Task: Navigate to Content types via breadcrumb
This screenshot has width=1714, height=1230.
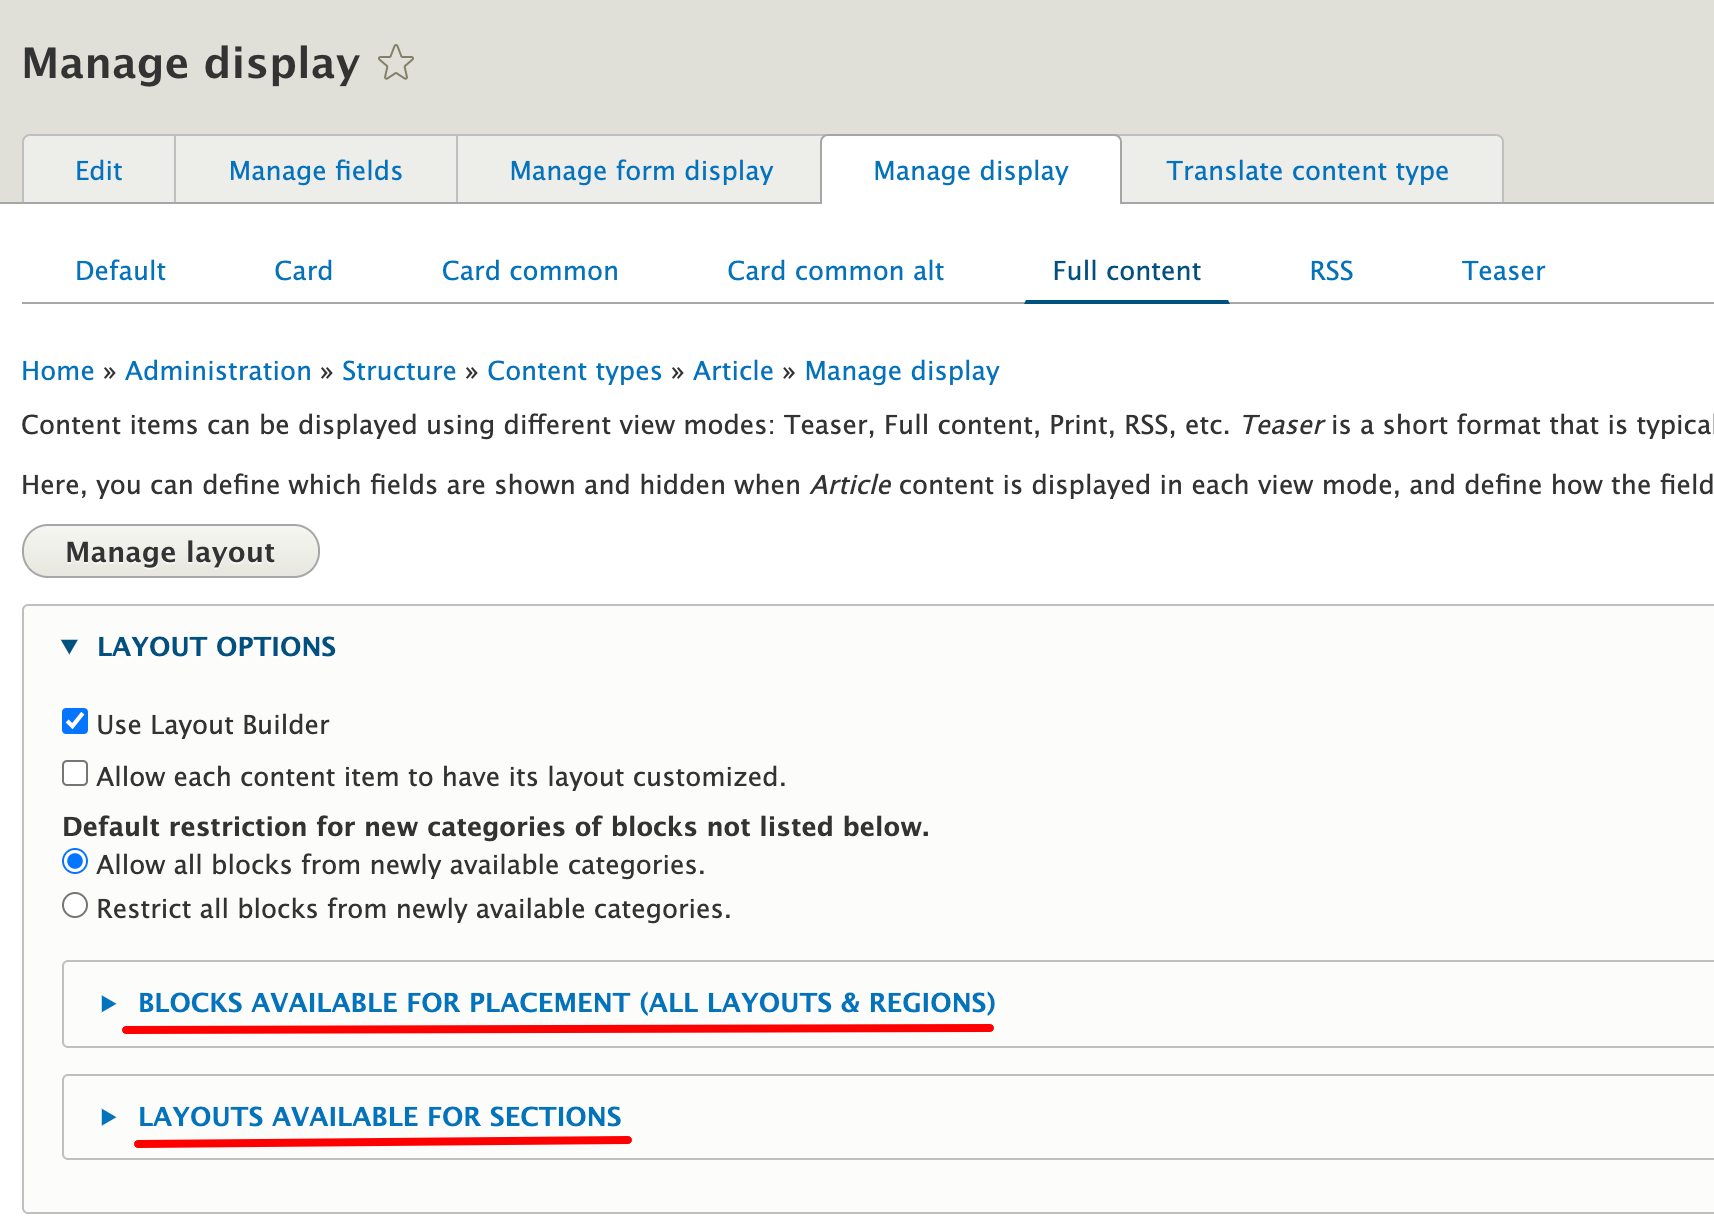Action: coord(574,370)
